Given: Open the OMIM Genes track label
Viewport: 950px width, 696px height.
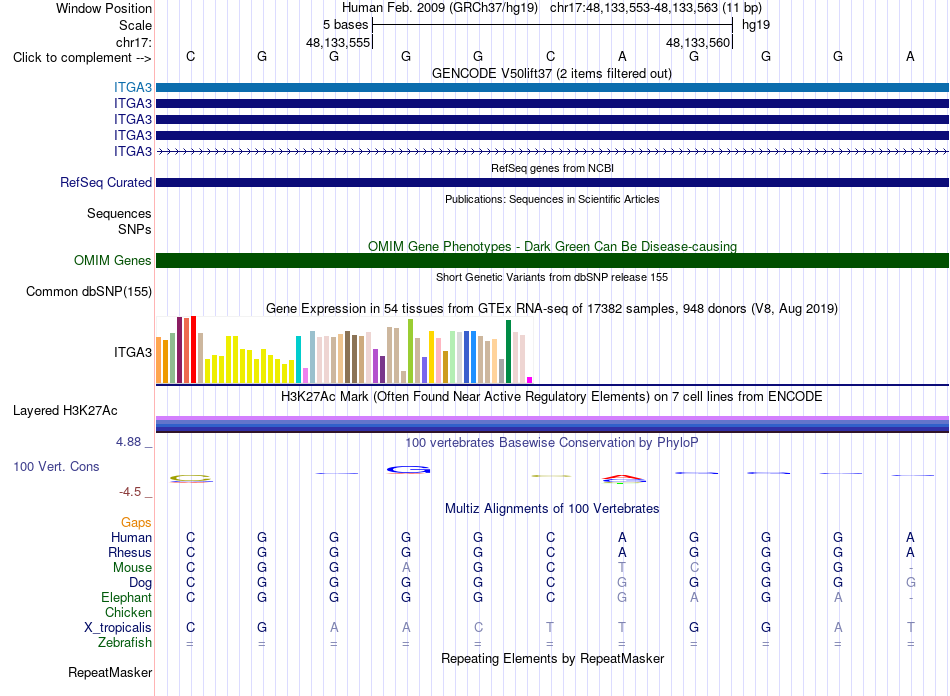Looking at the screenshot, I should click(x=113, y=260).
